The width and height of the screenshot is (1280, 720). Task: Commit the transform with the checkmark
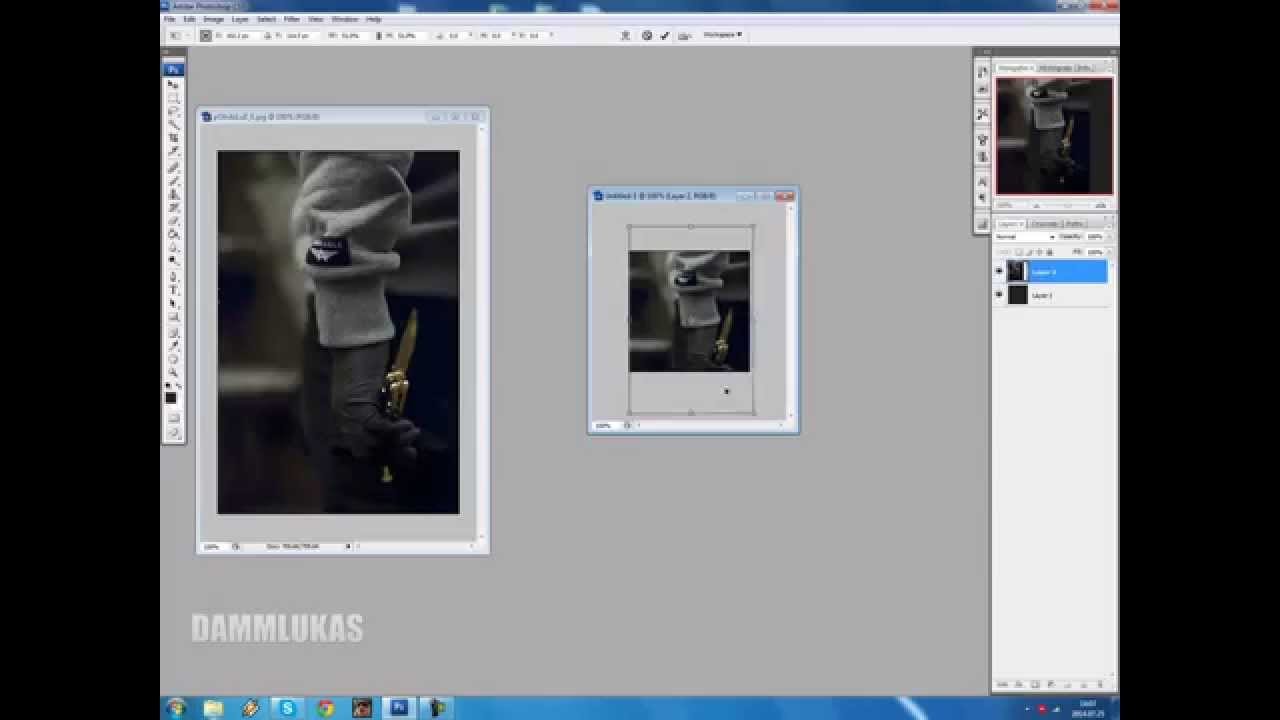click(x=665, y=35)
